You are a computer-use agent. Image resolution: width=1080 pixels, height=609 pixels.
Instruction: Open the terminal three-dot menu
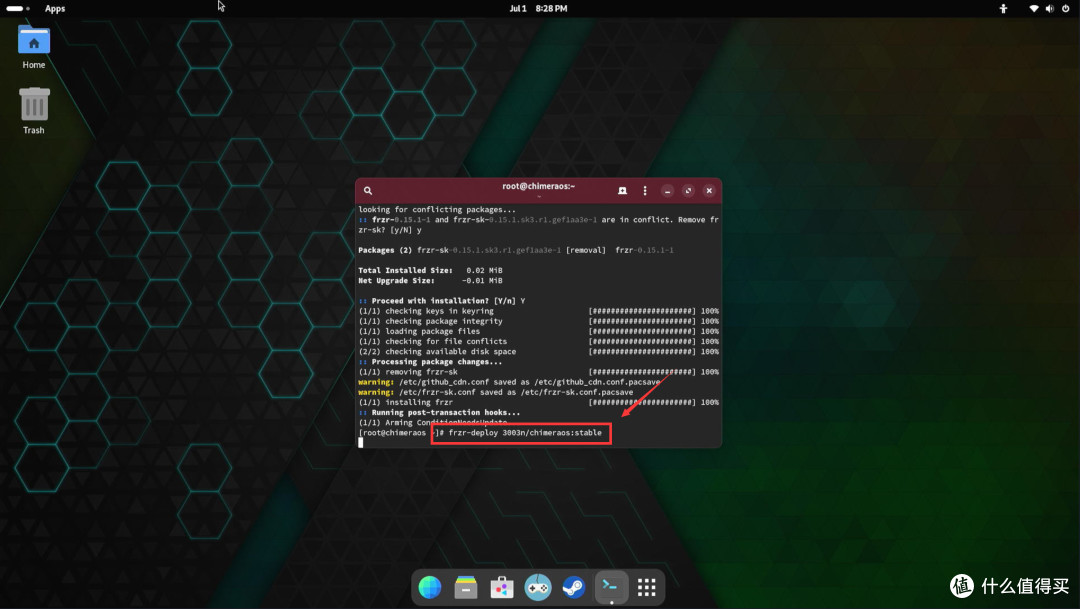point(645,190)
